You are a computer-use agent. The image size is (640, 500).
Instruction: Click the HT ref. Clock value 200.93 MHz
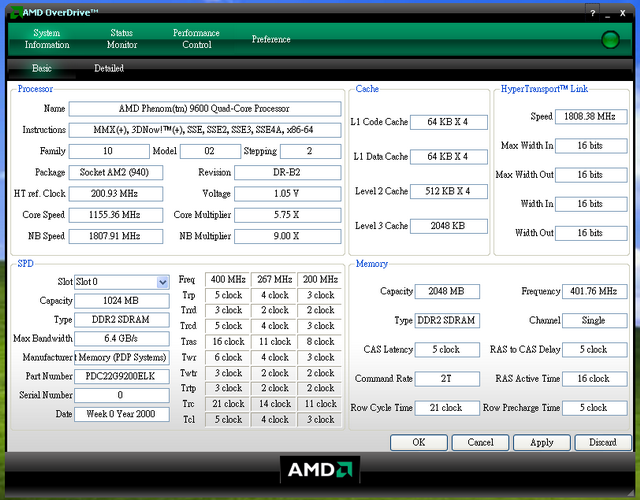pyautogui.click(x=116, y=194)
